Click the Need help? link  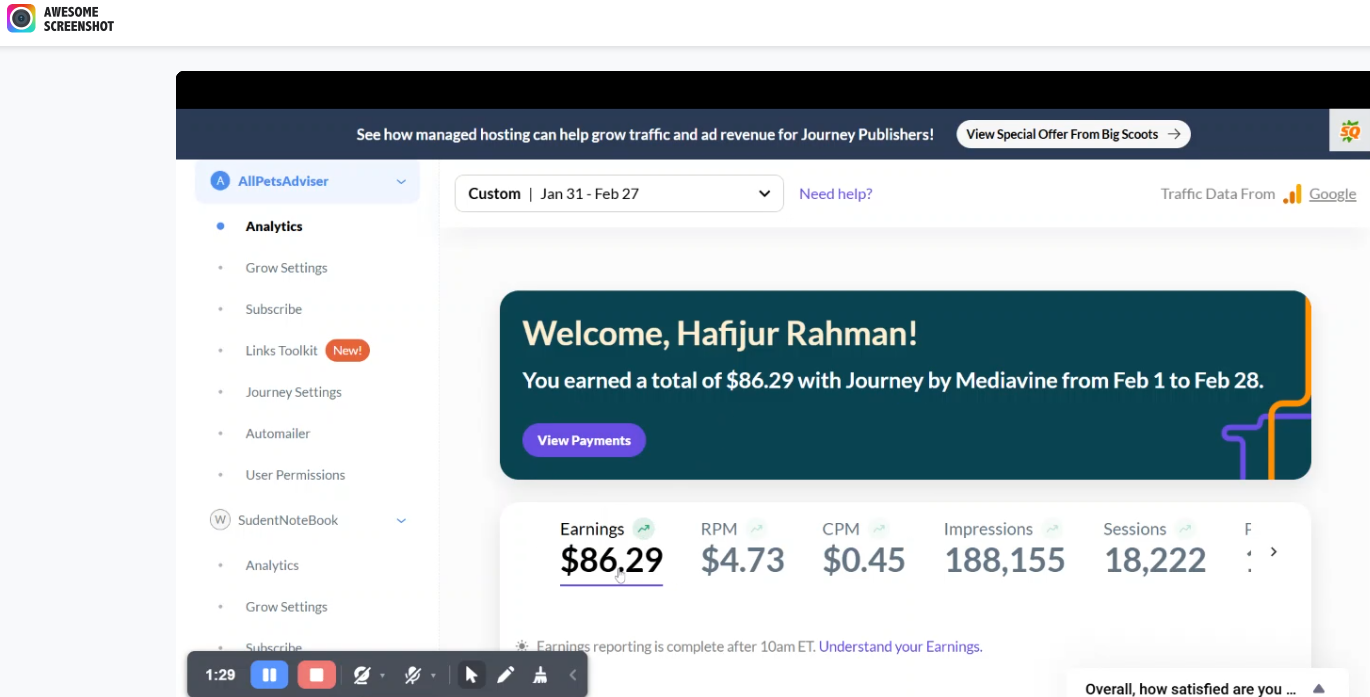(835, 194)
